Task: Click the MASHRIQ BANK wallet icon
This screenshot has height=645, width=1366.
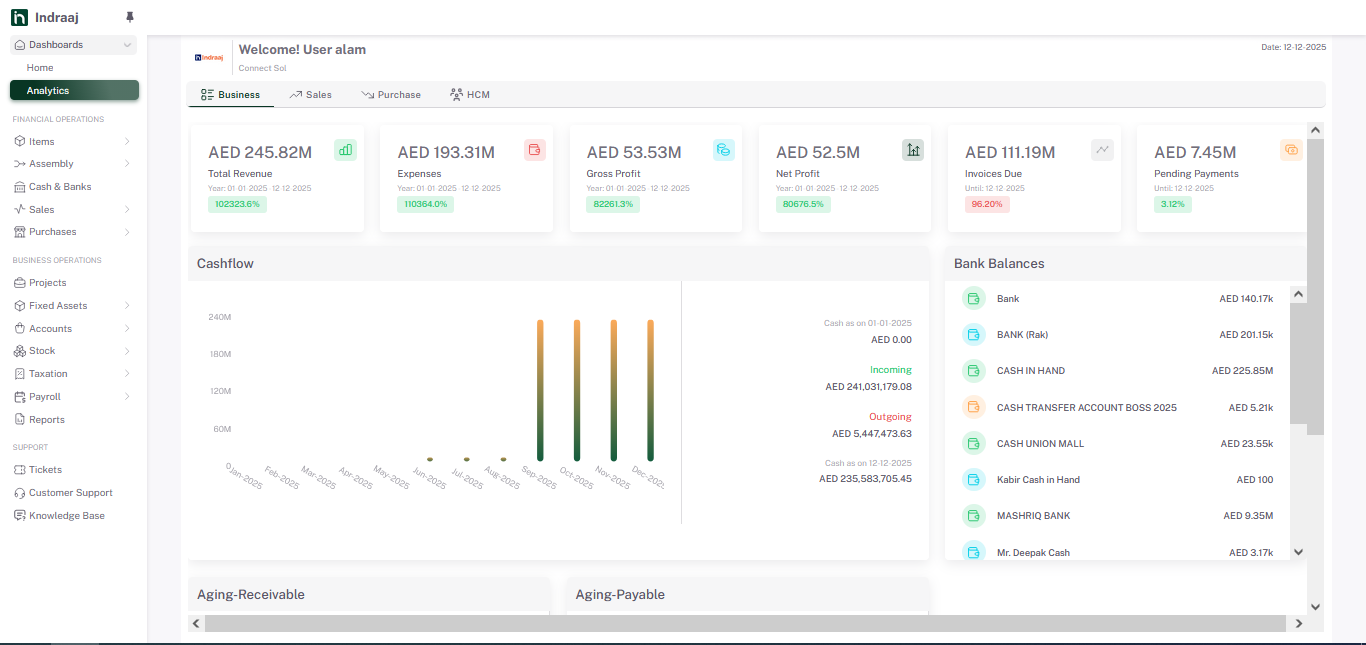Action: (973, 516)
